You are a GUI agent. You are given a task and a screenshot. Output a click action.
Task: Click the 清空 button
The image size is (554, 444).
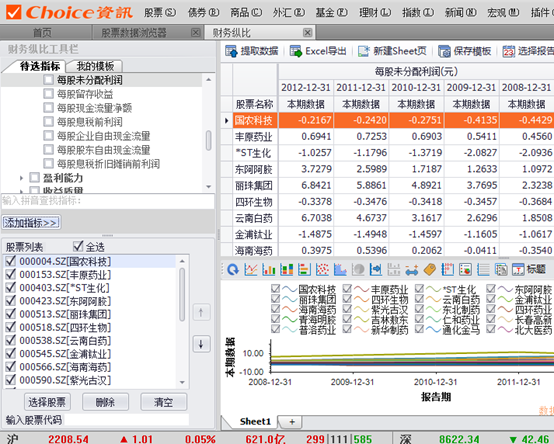(x=164, y=402)
